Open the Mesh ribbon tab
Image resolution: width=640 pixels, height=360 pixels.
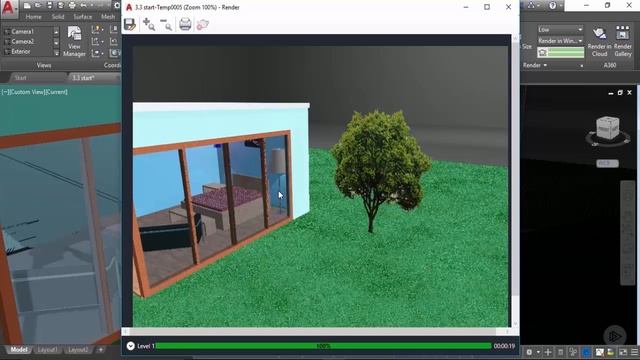tap(108, 17)
